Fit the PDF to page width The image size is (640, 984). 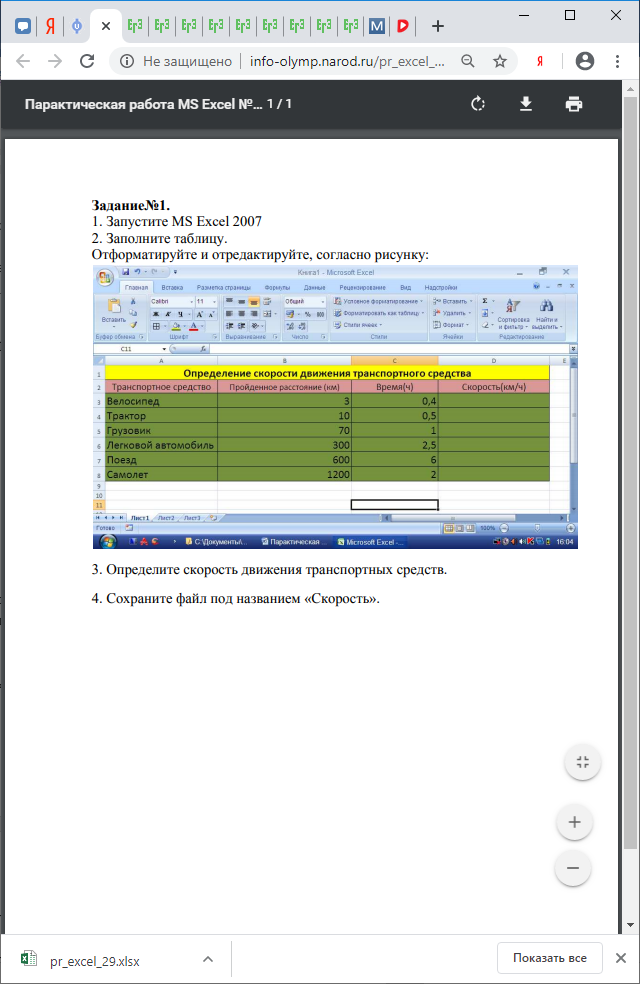[x=583, y=762]
